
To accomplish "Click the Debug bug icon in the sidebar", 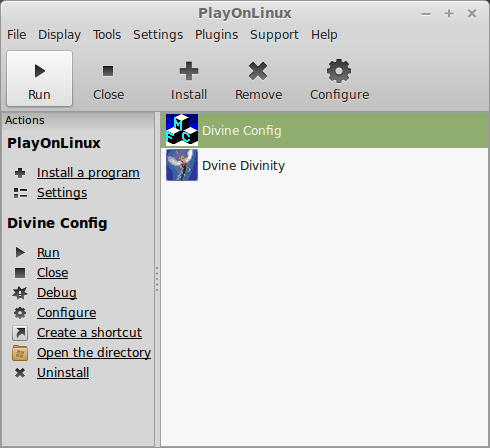I will coord(20,293).
